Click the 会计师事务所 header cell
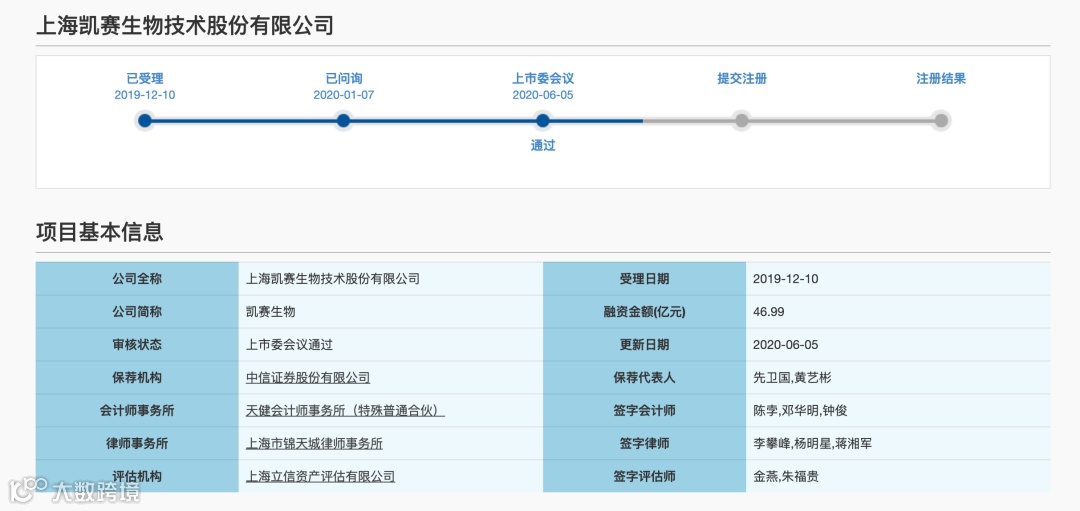Screen dimensions: 1080x511 click(x=137, y=411)
